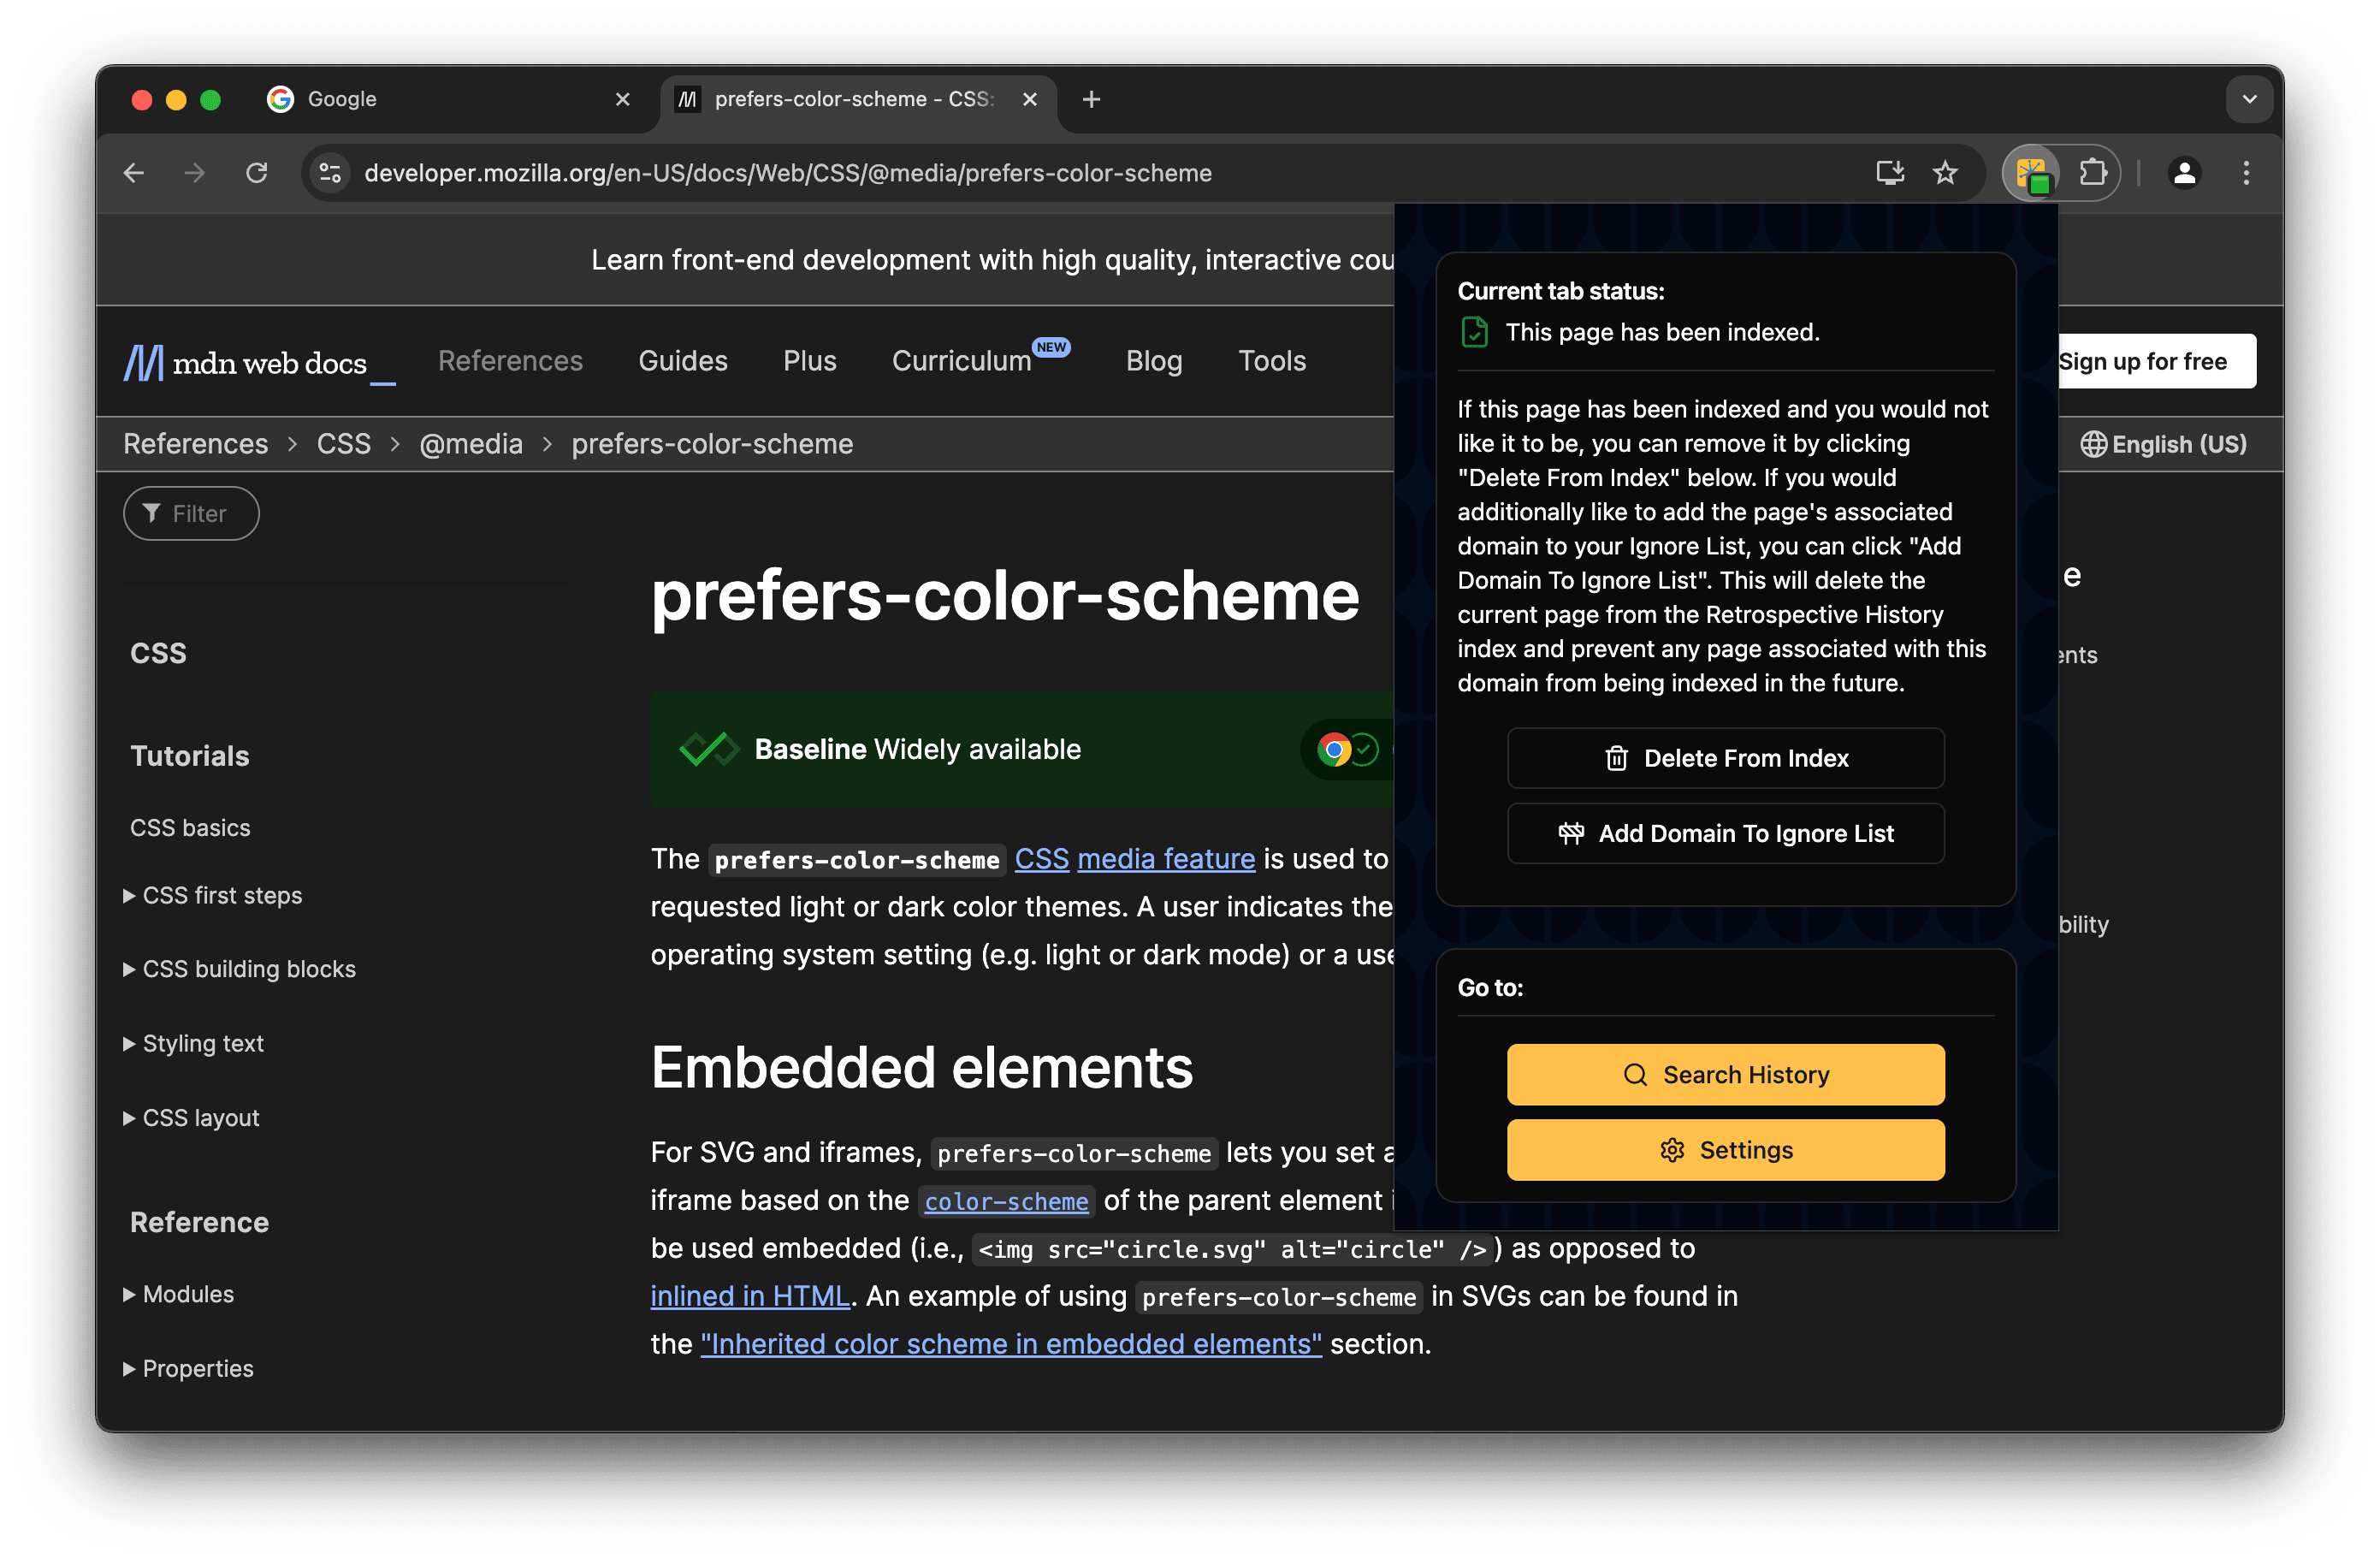This screenshot has height=1559, width=2380.
Task: Click the Delete From Index button
Action: tap(1725, 758)
